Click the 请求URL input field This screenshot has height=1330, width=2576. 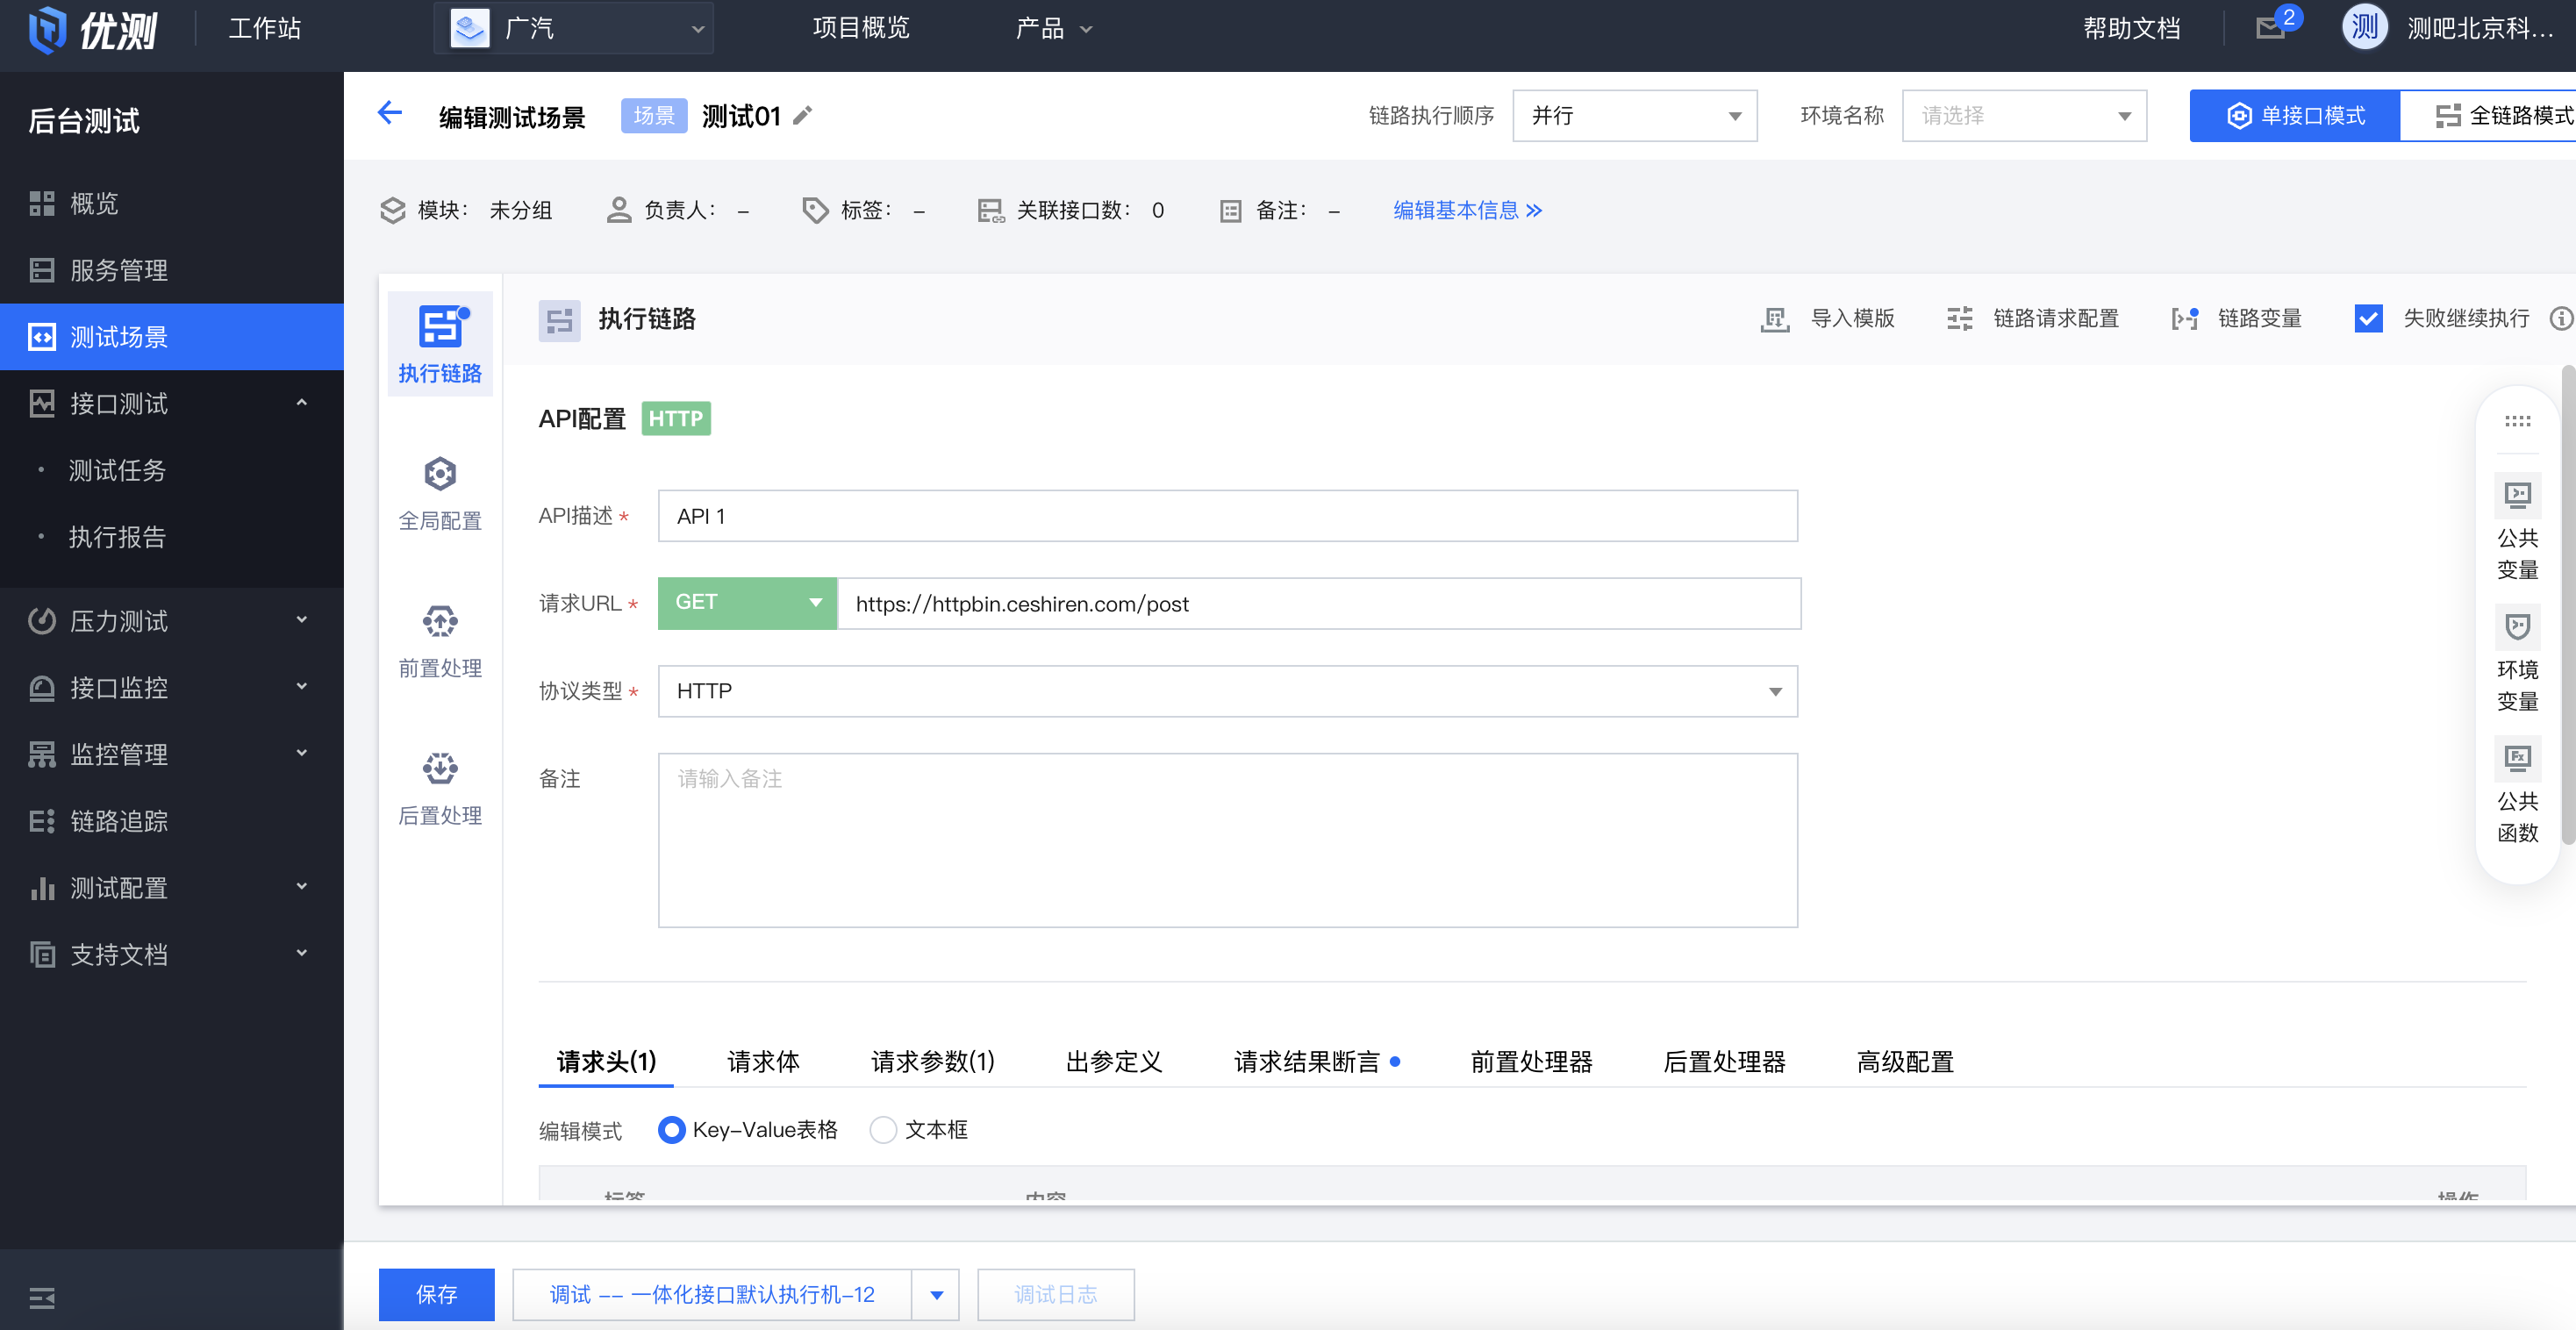coord(1319,603)
